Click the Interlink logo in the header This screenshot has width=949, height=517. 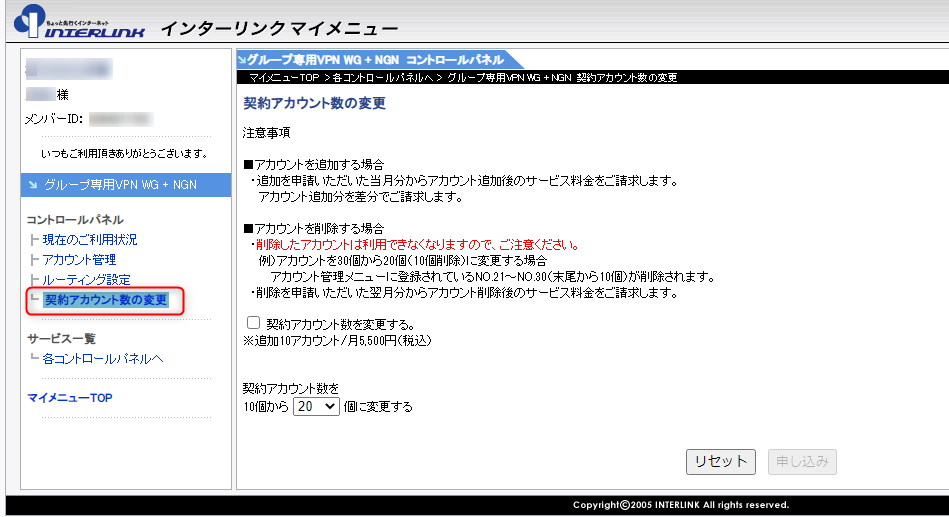81,23
